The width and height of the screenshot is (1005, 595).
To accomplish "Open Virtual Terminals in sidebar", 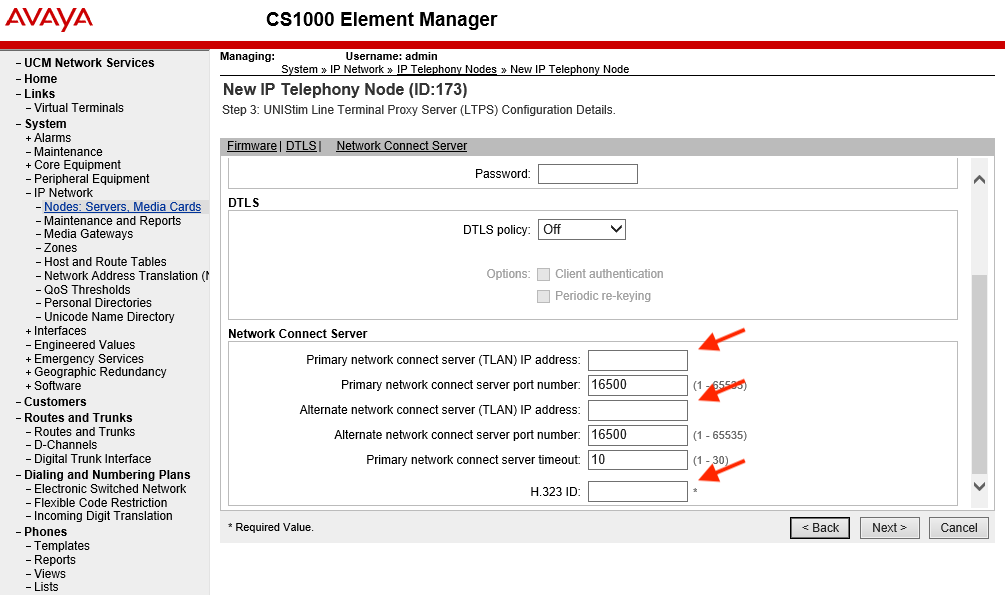I will click(79, 108).
